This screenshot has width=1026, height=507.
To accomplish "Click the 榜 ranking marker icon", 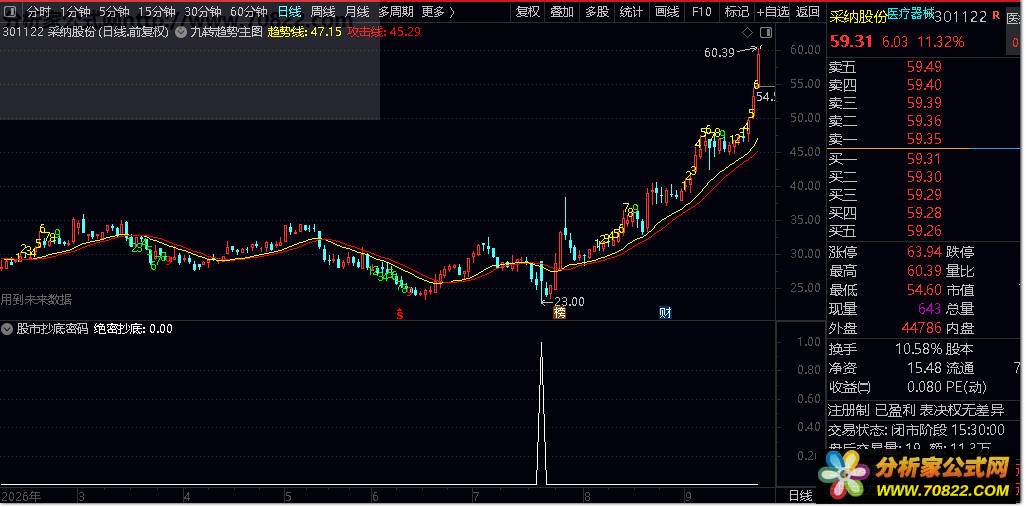I will pos(559,313).
